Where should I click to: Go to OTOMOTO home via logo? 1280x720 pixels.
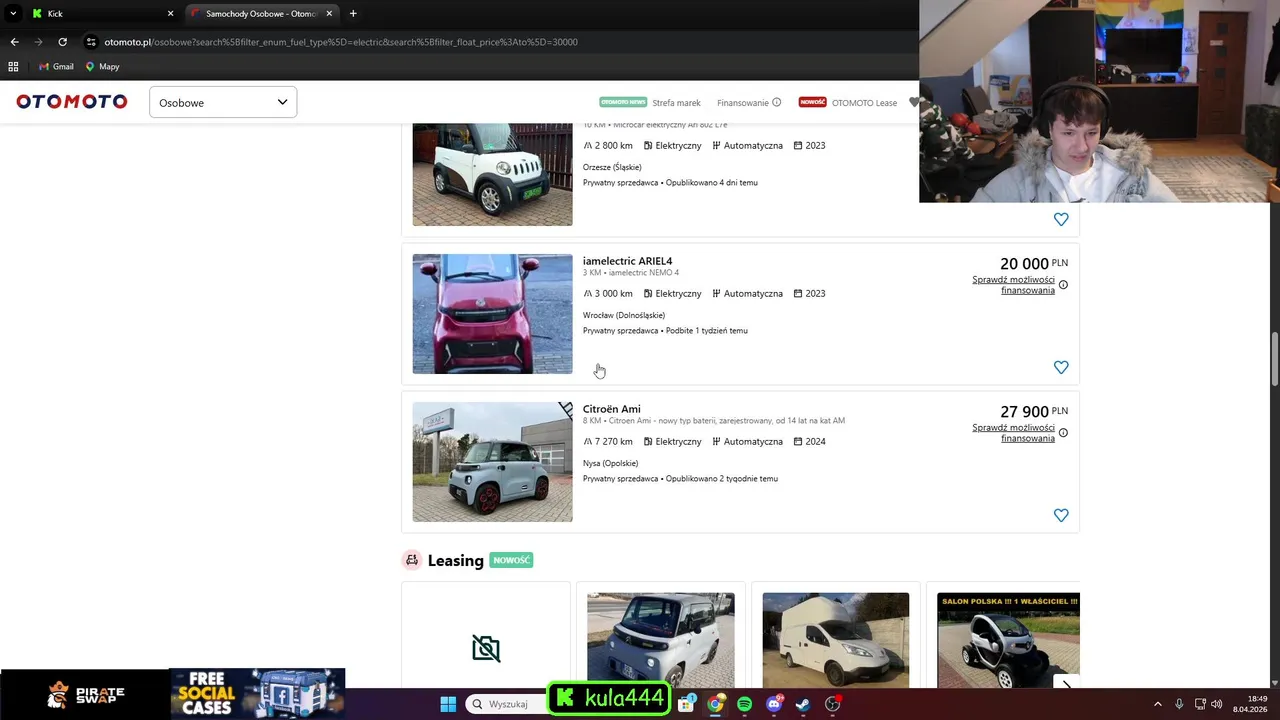point(72,102)
